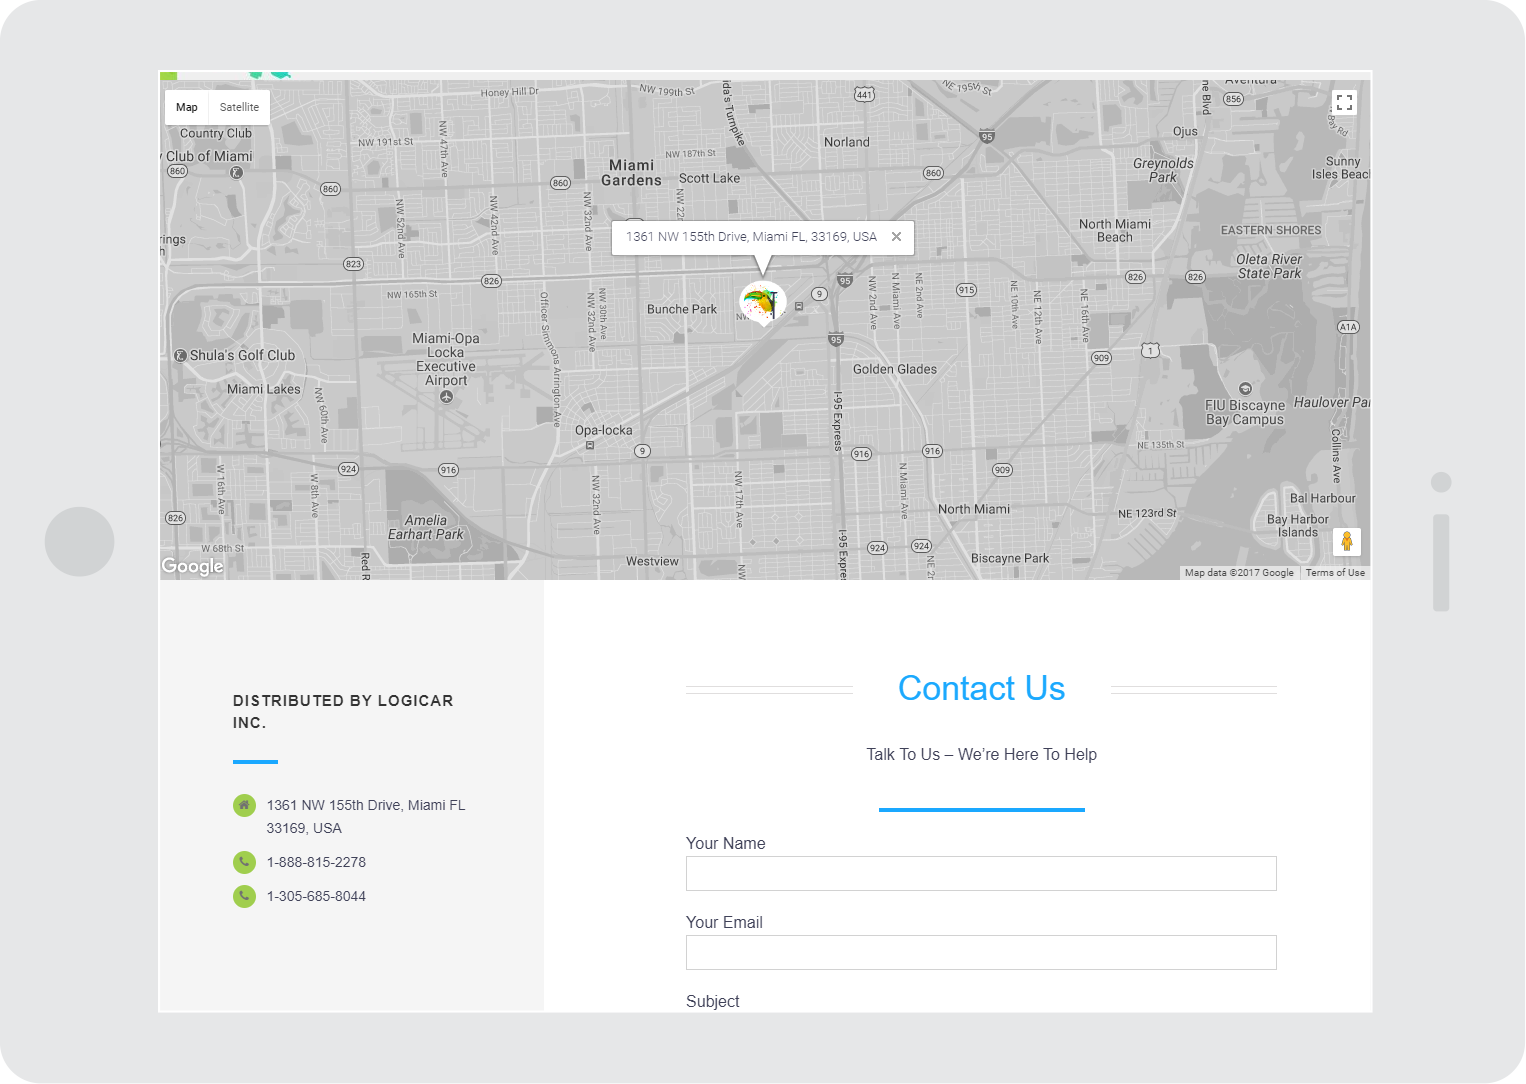Click the Scott Lake map label
The image size is (1526, 1084).
coord(710,178)
